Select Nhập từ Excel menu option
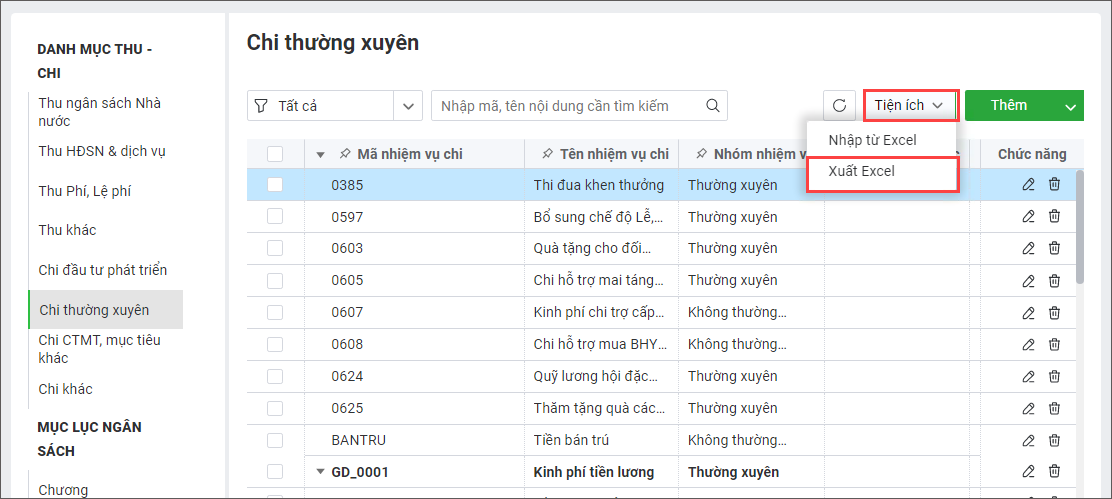Image resolution: width=1112 pixels, height=499 pixels. [872, 140]
